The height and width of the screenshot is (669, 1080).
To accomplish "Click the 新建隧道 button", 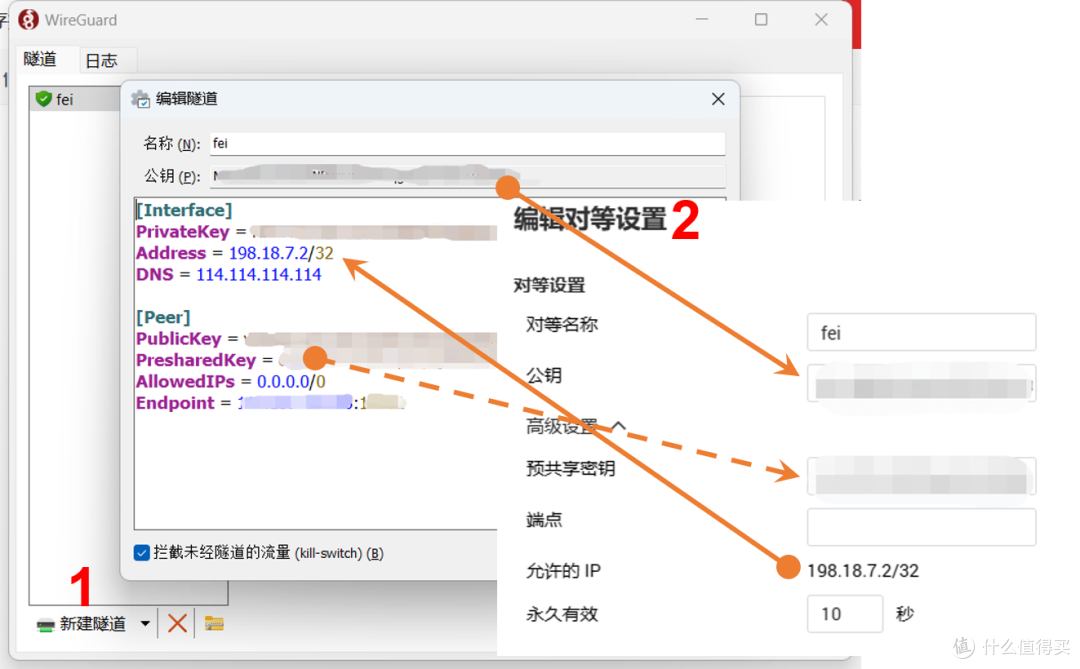I will point(81,624).
